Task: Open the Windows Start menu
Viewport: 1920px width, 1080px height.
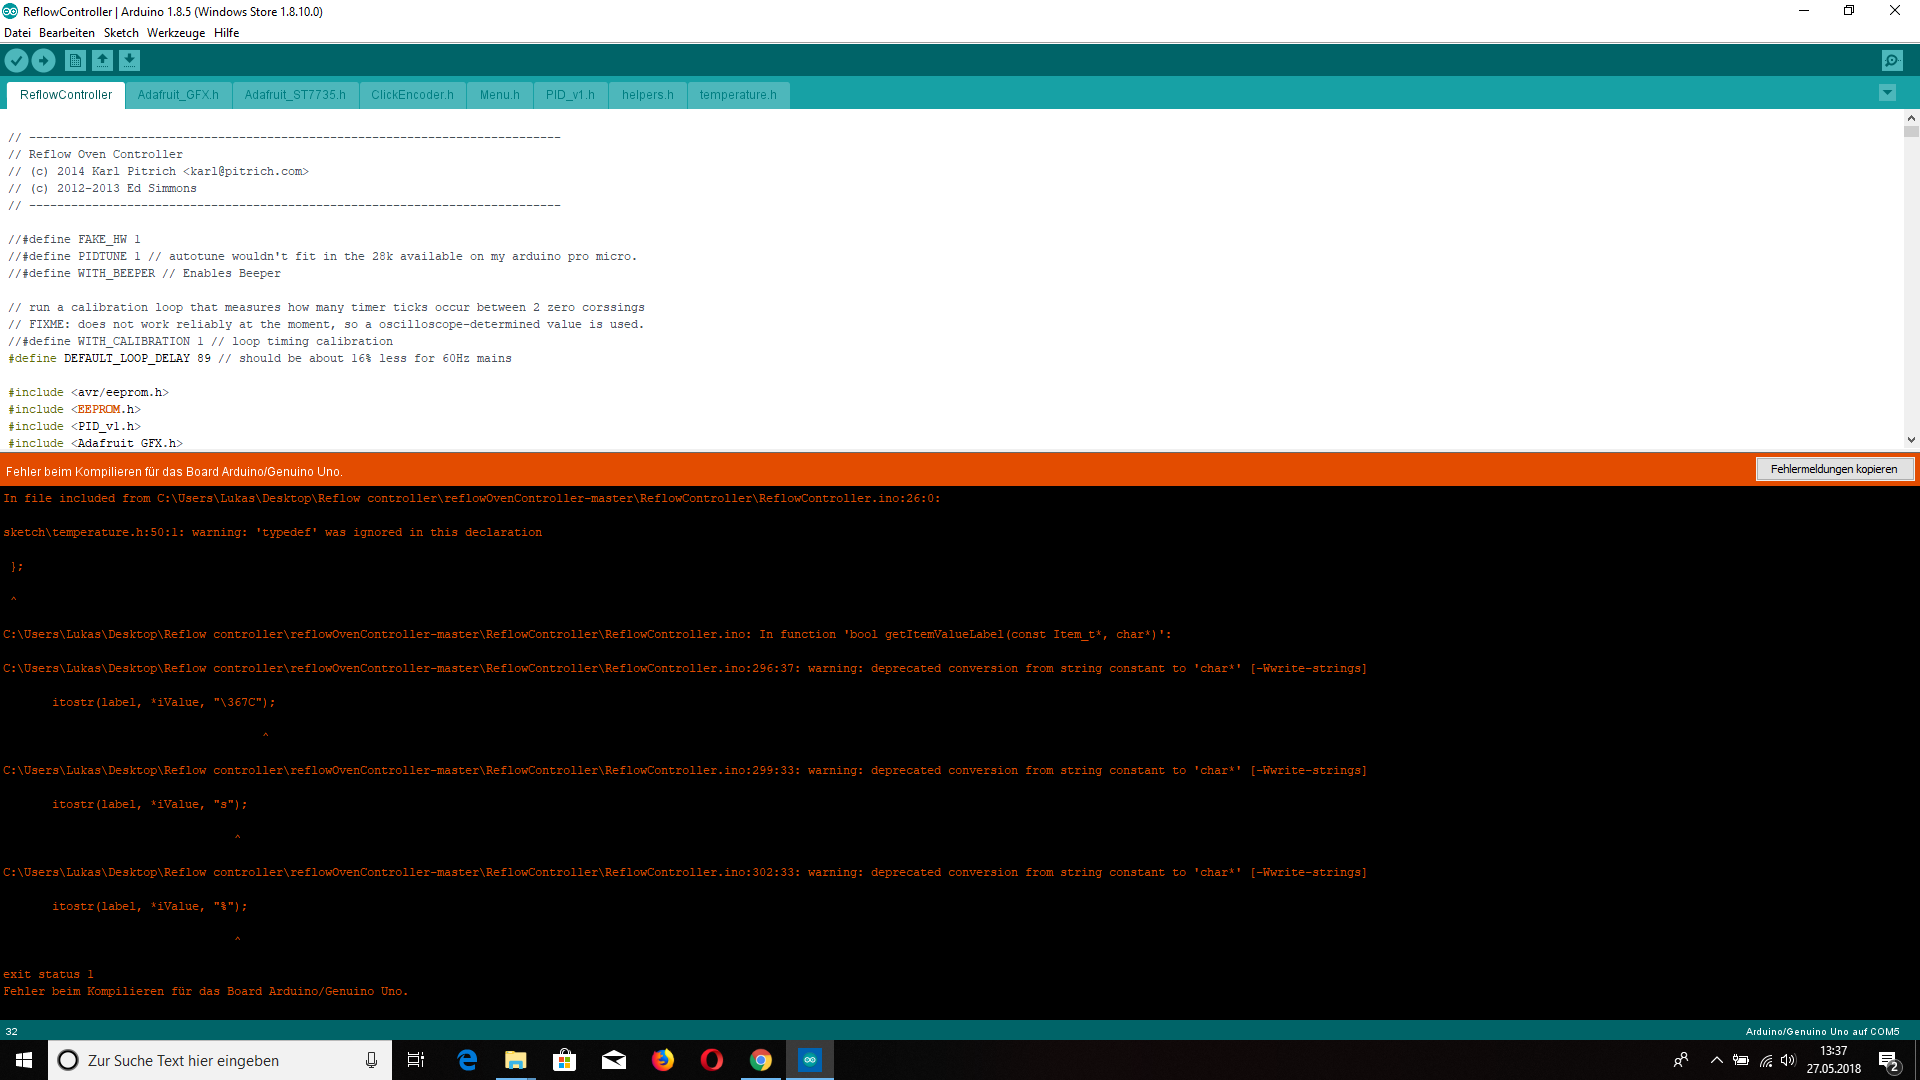Action: 24,1060
